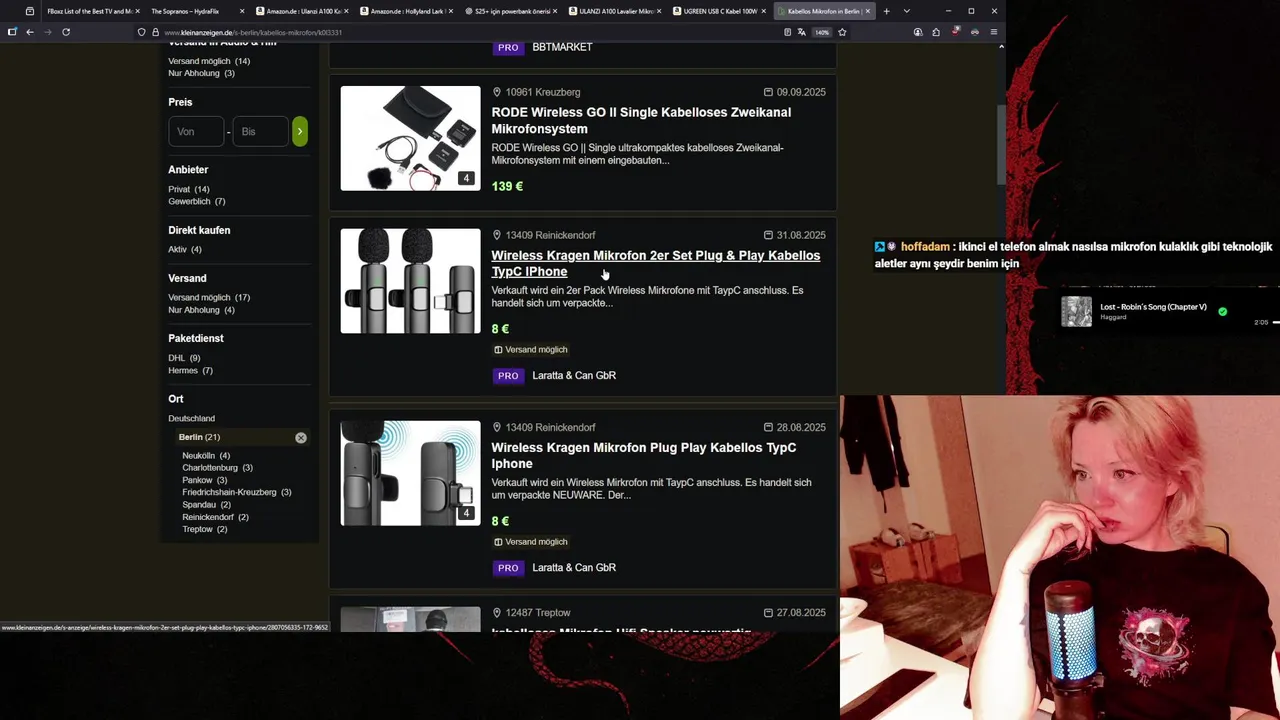
Task: Filter by Charlottenburg district
Action: coord(217,468)
